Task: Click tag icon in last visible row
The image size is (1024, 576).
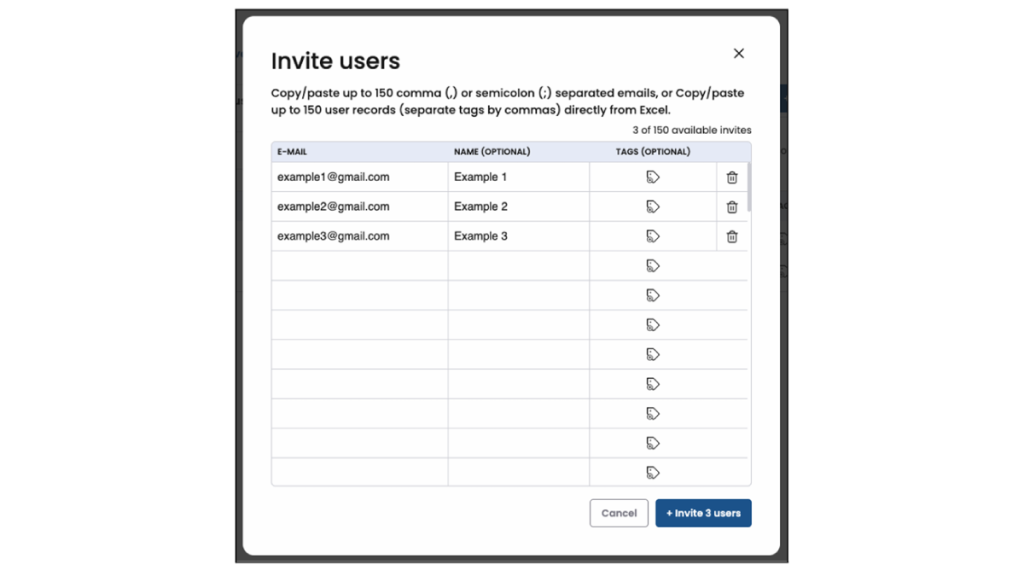Action: [653, 473]
